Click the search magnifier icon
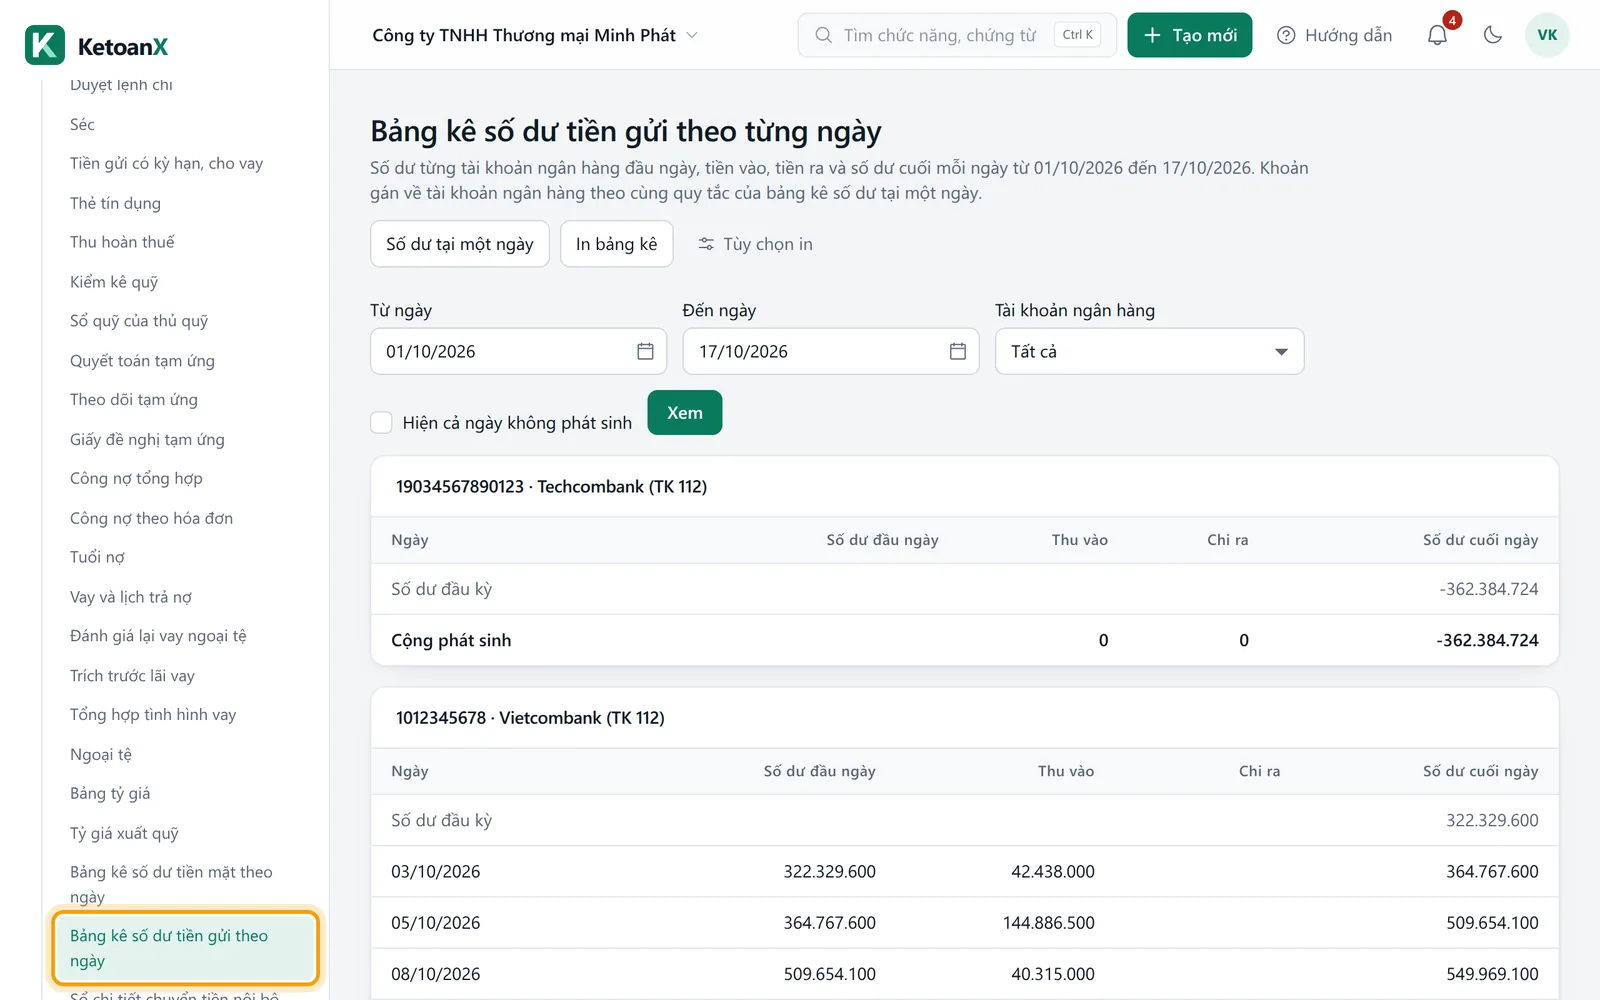The image size is (1600, 1000). [x=823, y=35]
